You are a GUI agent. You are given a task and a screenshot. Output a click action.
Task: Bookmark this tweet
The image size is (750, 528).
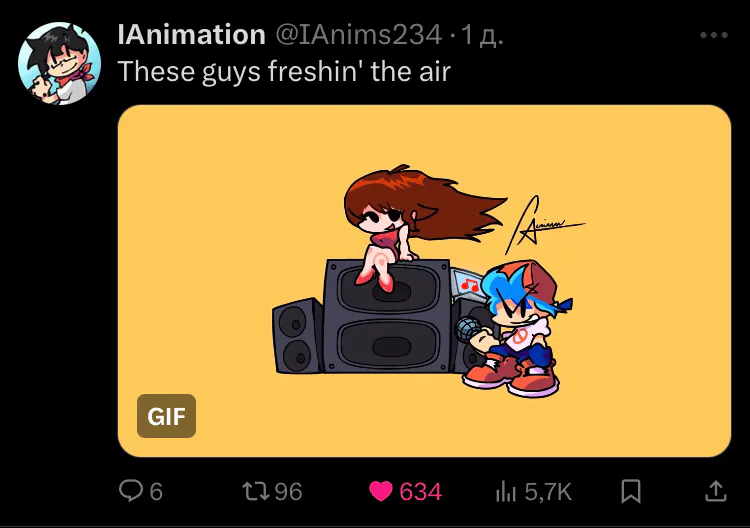631,491
